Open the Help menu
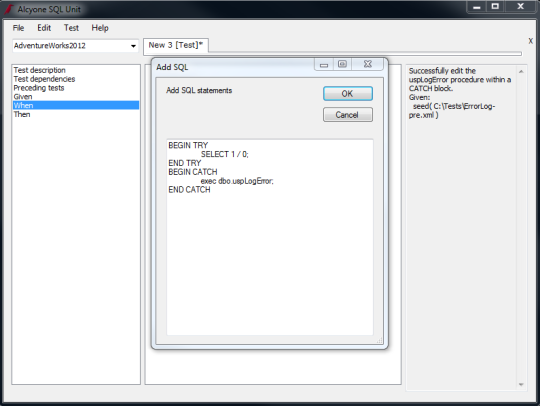 point(100,28)
